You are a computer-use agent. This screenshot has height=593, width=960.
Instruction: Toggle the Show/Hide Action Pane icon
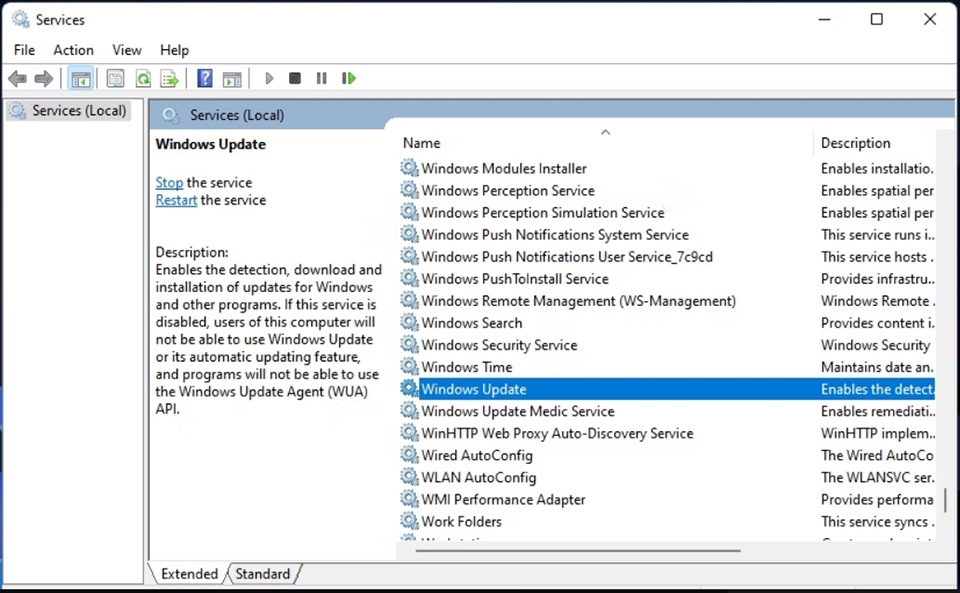[x=232, y=78]
